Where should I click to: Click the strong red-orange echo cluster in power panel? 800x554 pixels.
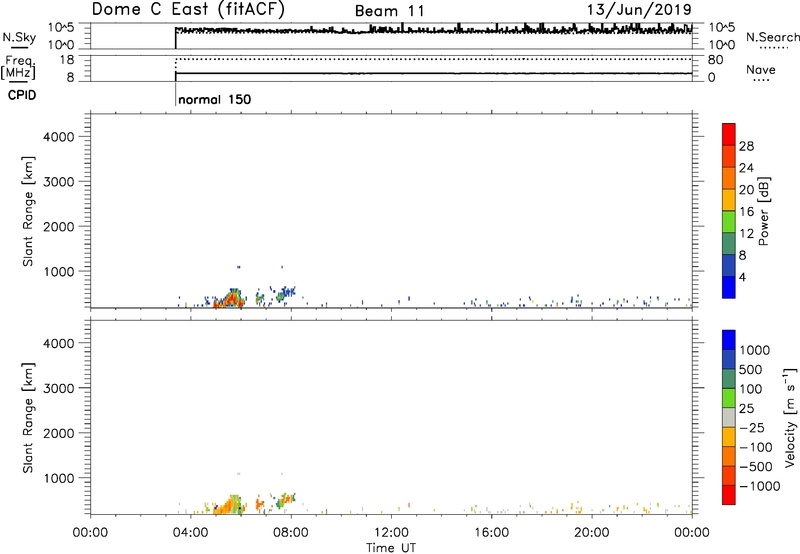(230, 299)
